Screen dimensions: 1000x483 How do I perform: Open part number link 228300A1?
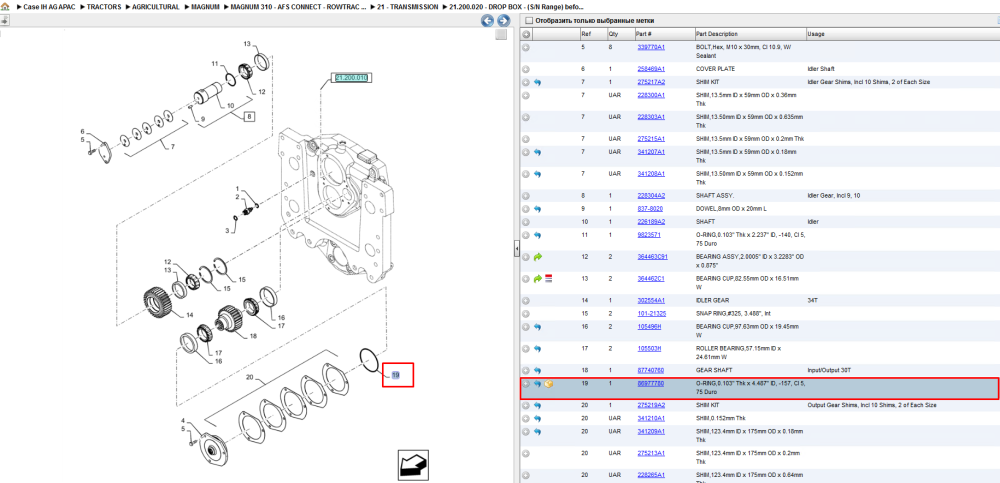(651, 95)
